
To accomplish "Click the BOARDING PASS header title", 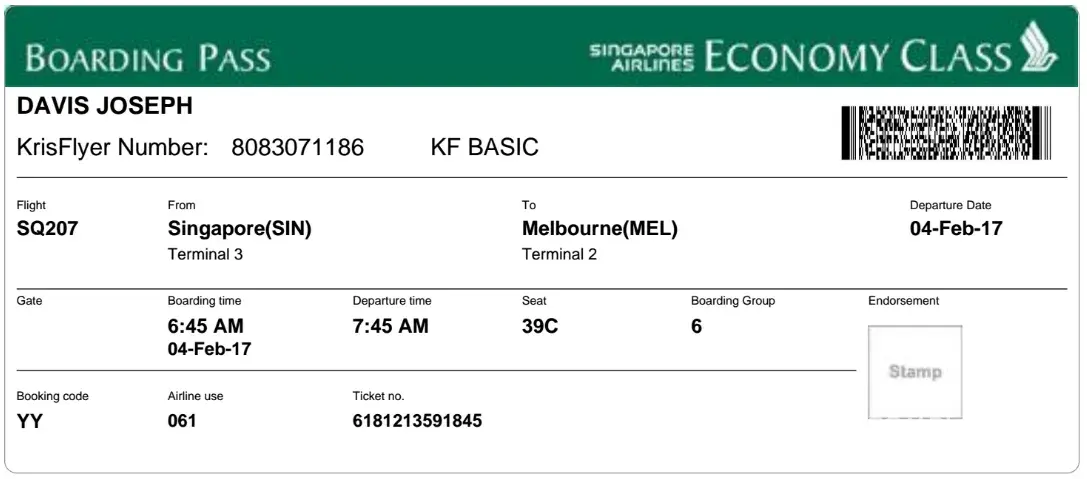I will click(148, 58).
